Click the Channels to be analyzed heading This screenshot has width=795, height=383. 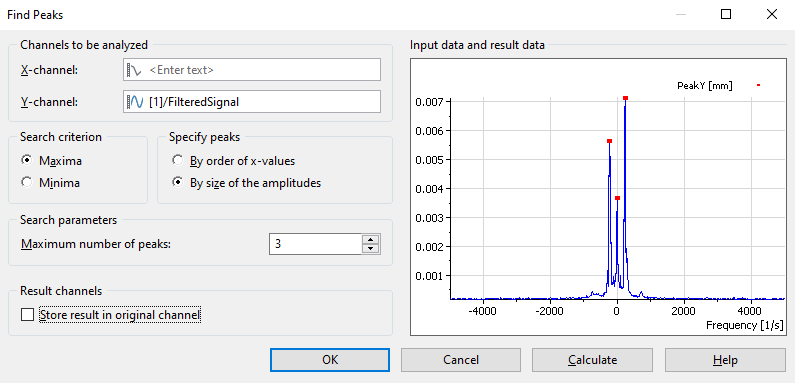84,45
